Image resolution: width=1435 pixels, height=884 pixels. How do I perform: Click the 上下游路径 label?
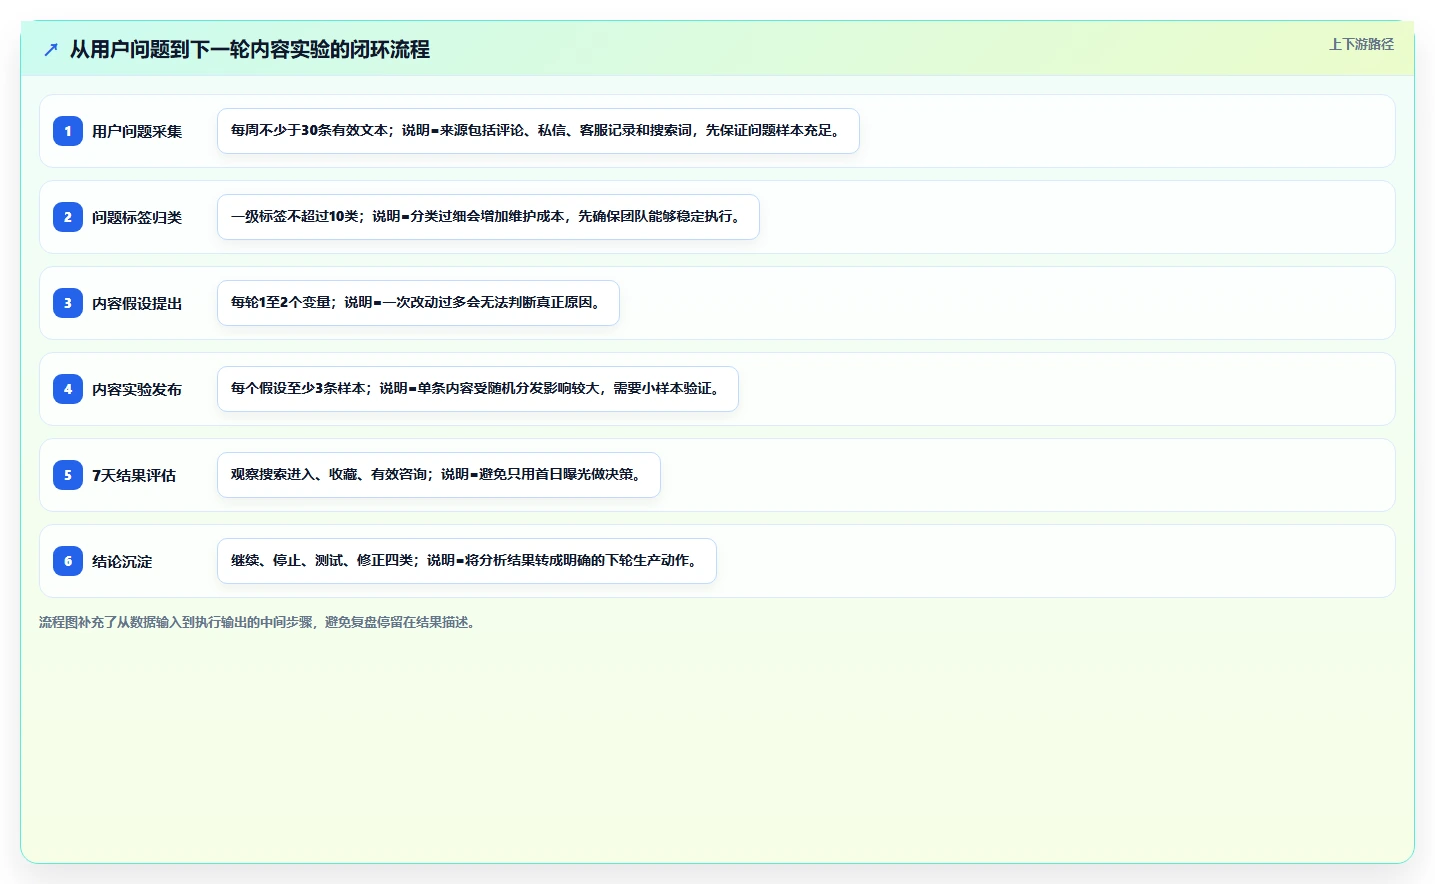1361,44
